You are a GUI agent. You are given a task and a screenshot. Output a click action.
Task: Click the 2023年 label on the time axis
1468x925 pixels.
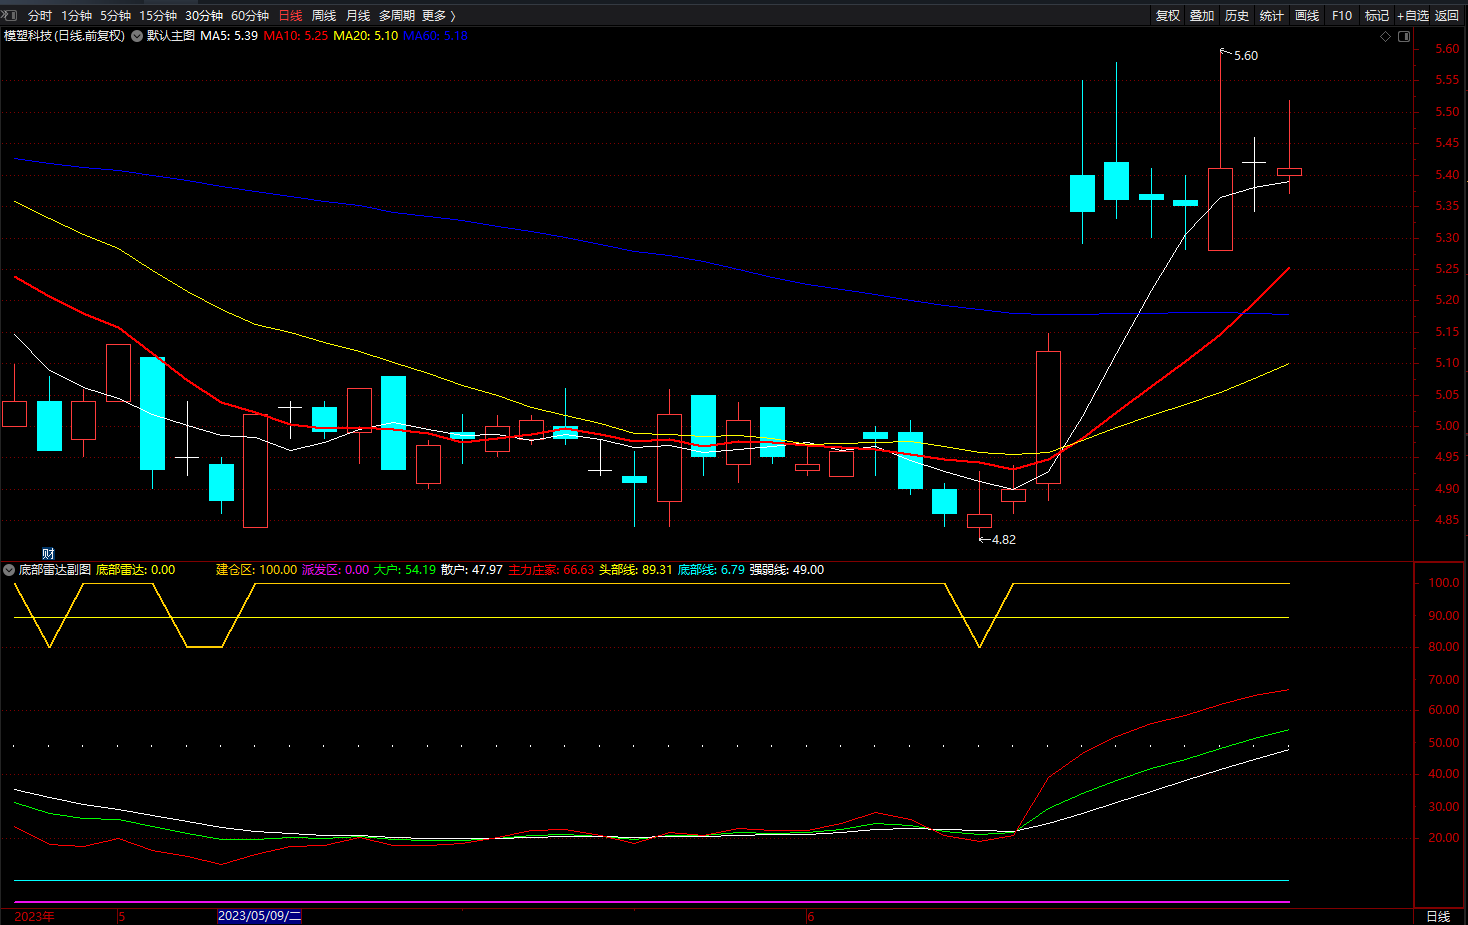pyautogui.click(x=34, y=916)
